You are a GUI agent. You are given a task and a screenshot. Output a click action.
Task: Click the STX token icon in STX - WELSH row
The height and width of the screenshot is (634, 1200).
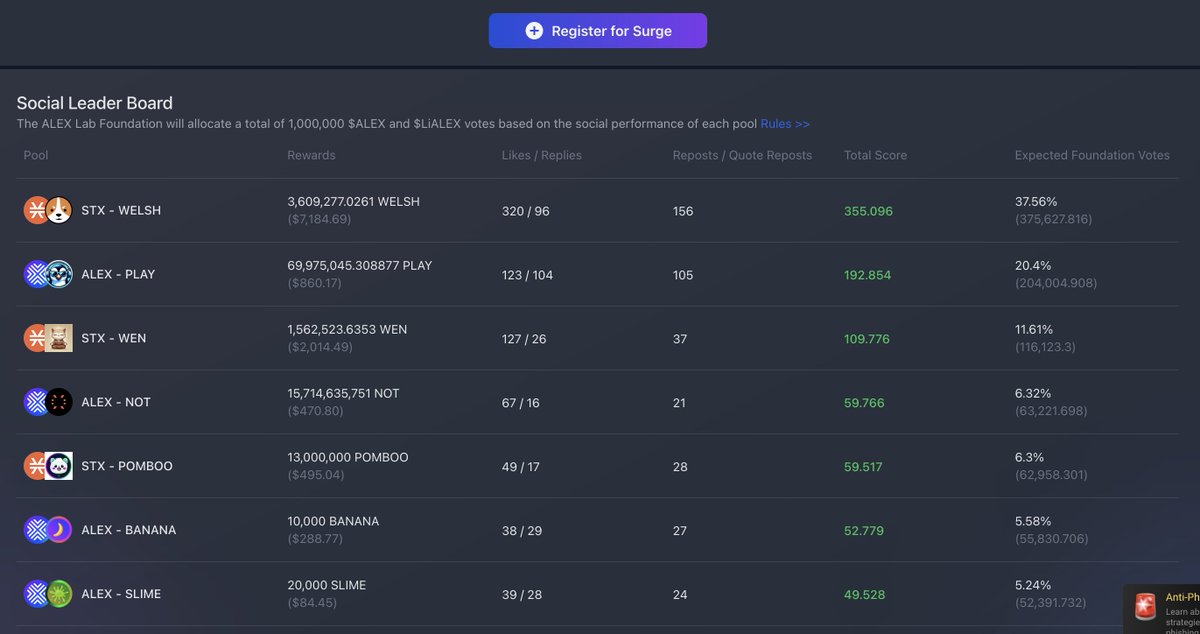tap(36, 210)
